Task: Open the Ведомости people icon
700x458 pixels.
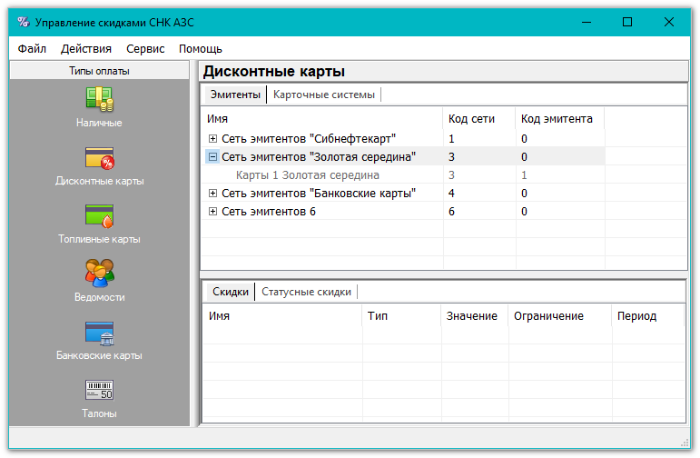Action: point(99,272)
